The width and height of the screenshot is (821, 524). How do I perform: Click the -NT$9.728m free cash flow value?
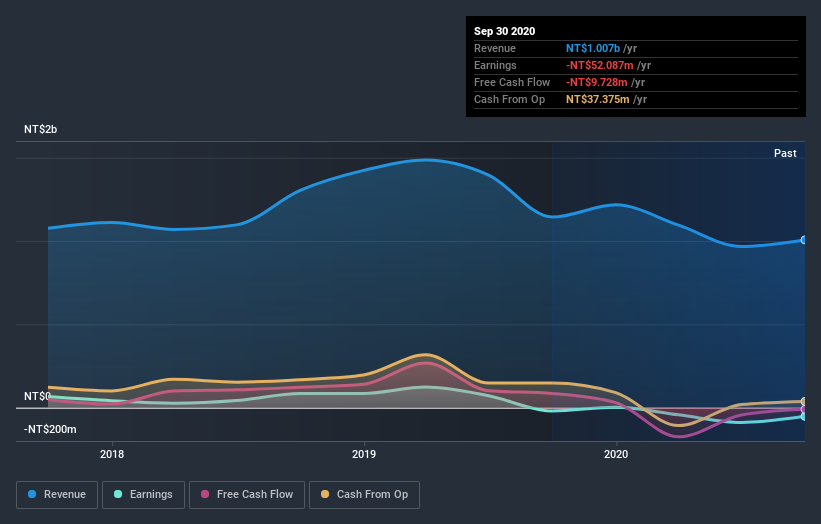pos(596,82)
